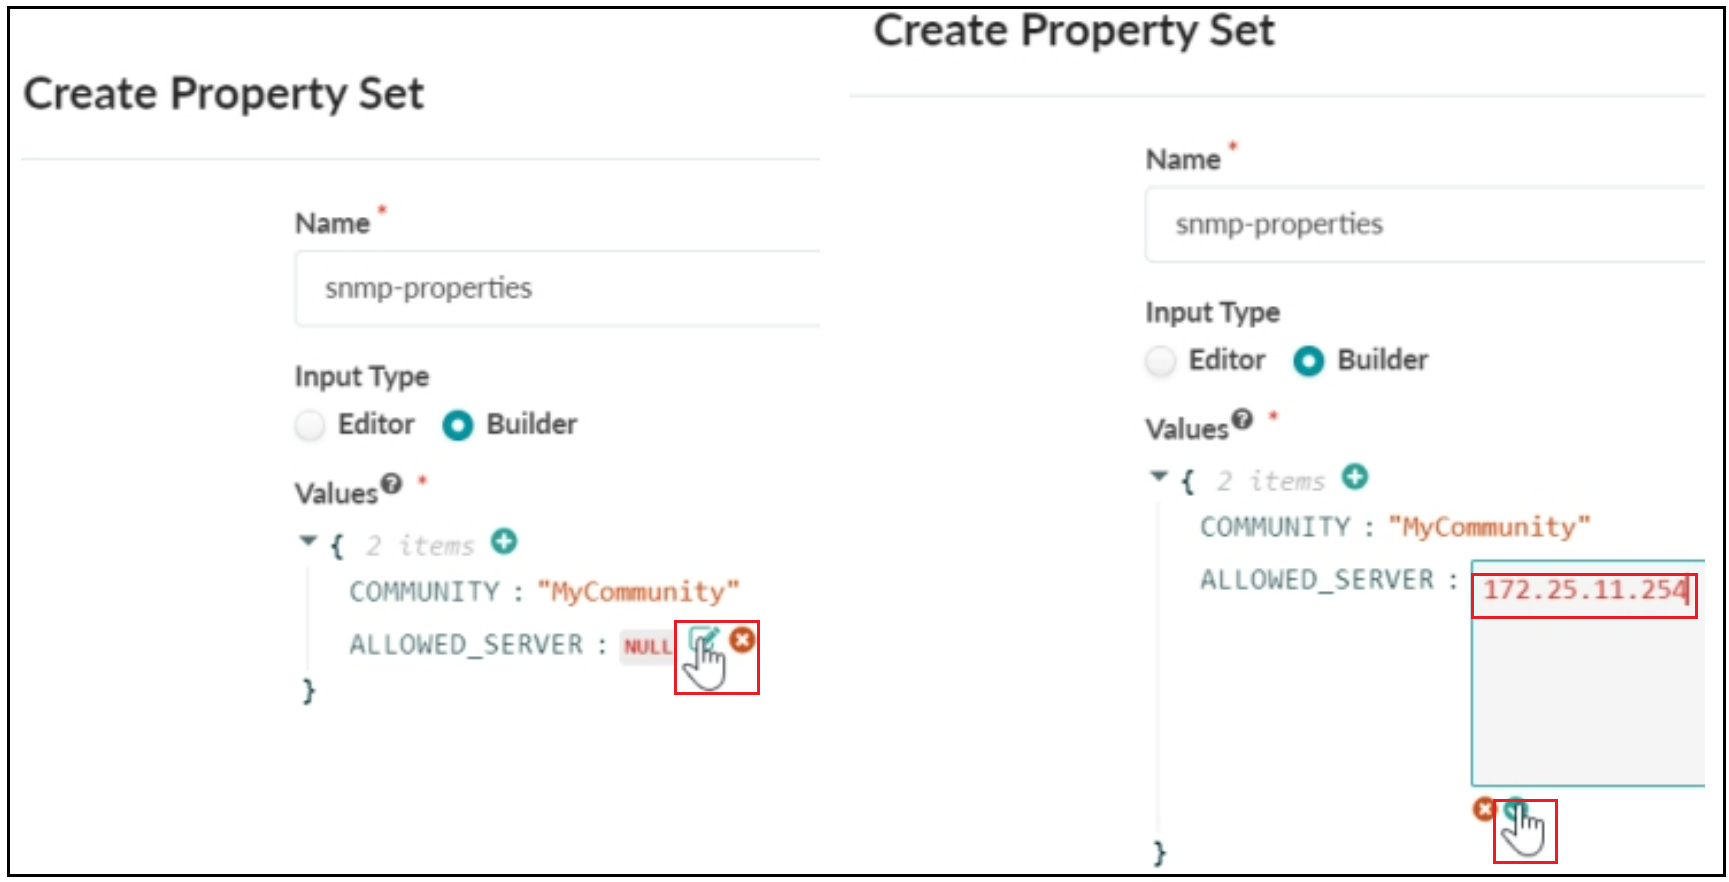Choose the Builder input type in right form
The image size is (1729, 882).
click(1308, 361)
